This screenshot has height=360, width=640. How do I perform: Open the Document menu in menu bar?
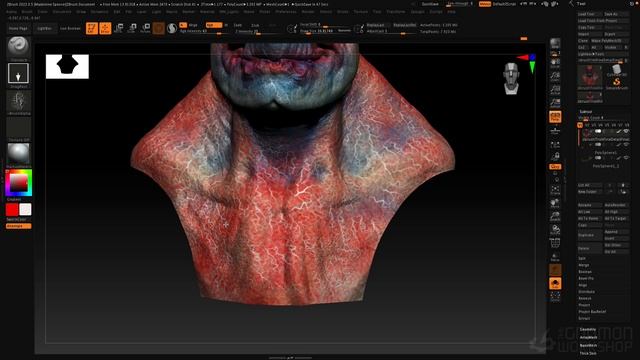[62, 12]
